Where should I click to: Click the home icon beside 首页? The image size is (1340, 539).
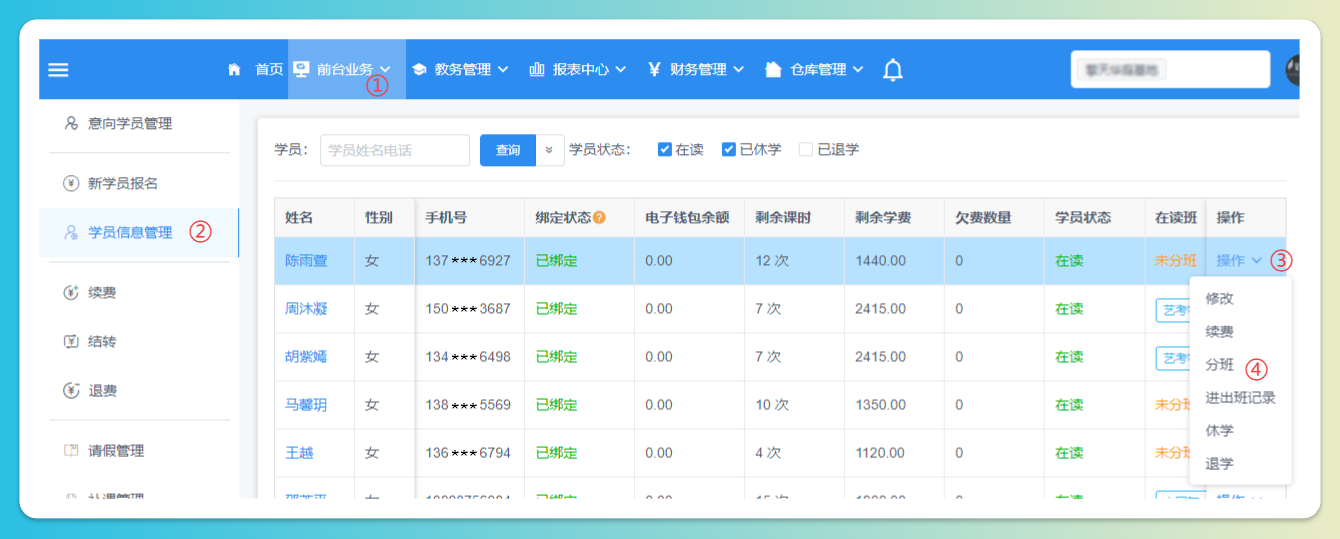(x=234, y=69)
